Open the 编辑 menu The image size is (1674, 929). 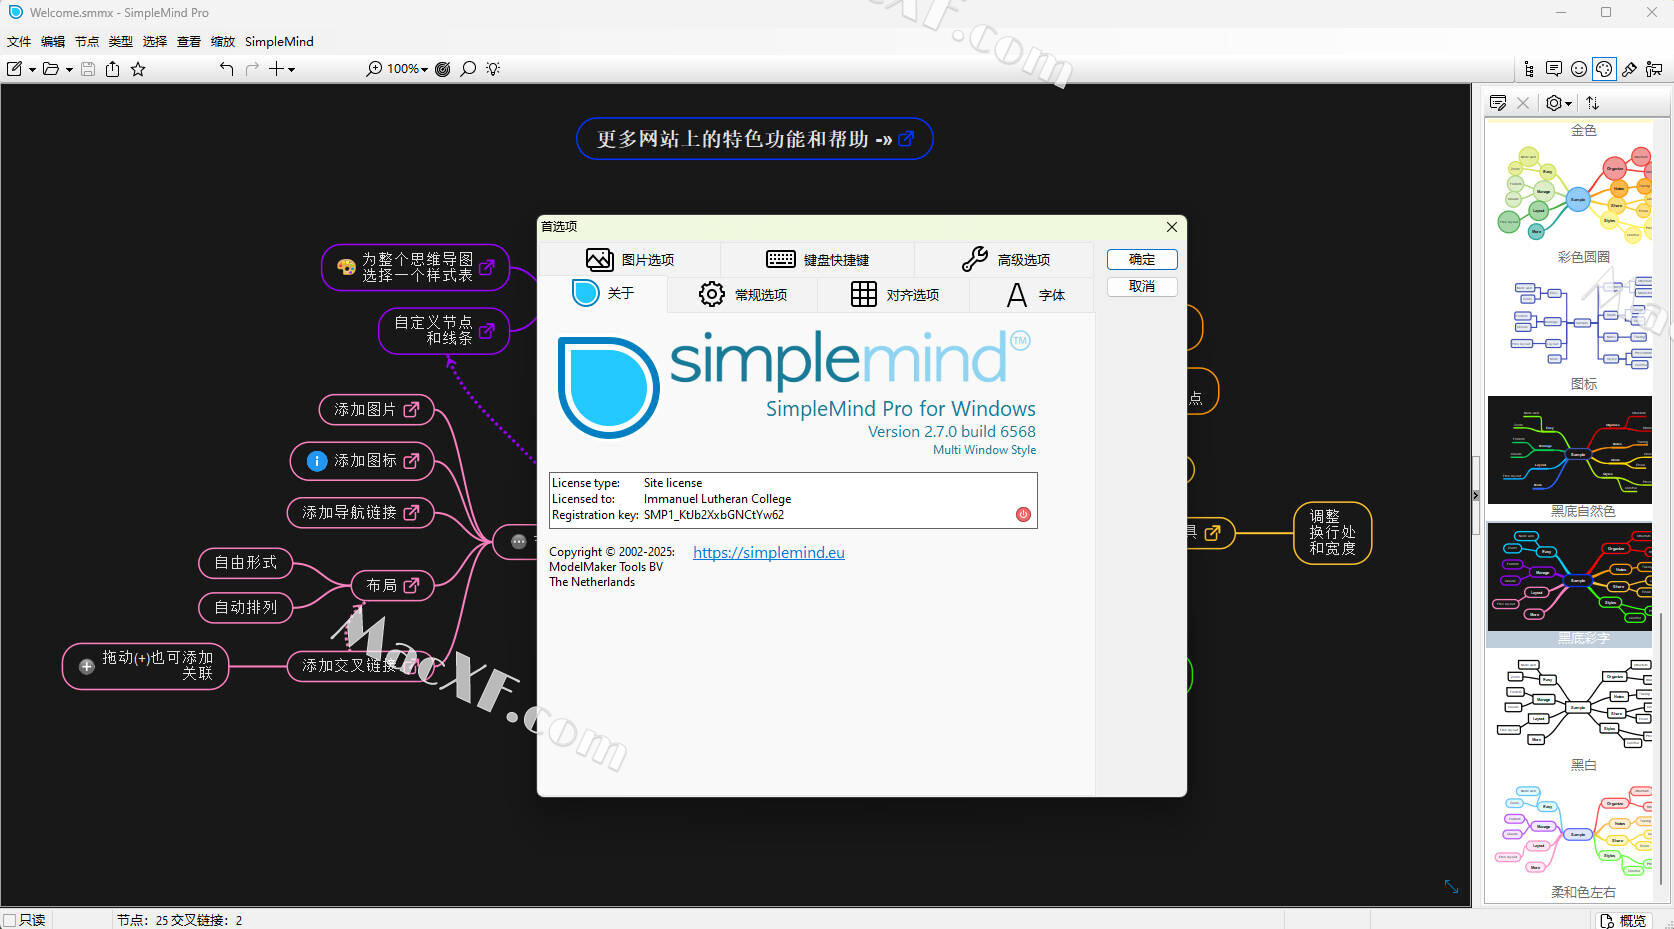(53, 41)
